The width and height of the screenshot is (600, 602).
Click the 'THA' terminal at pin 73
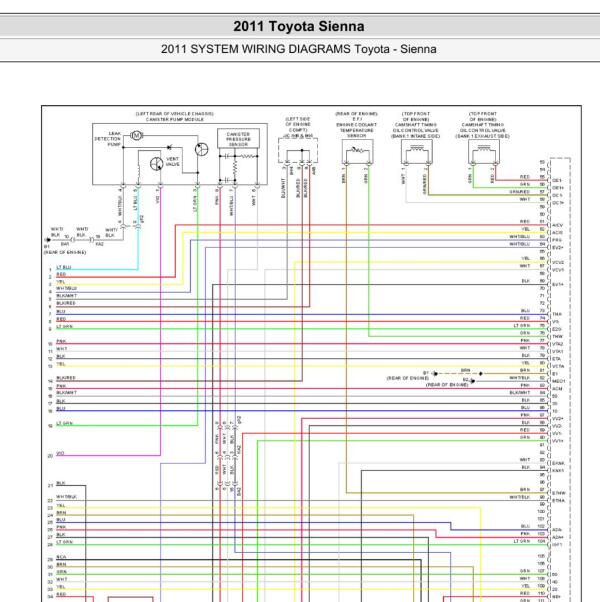(x=557, y=314)
